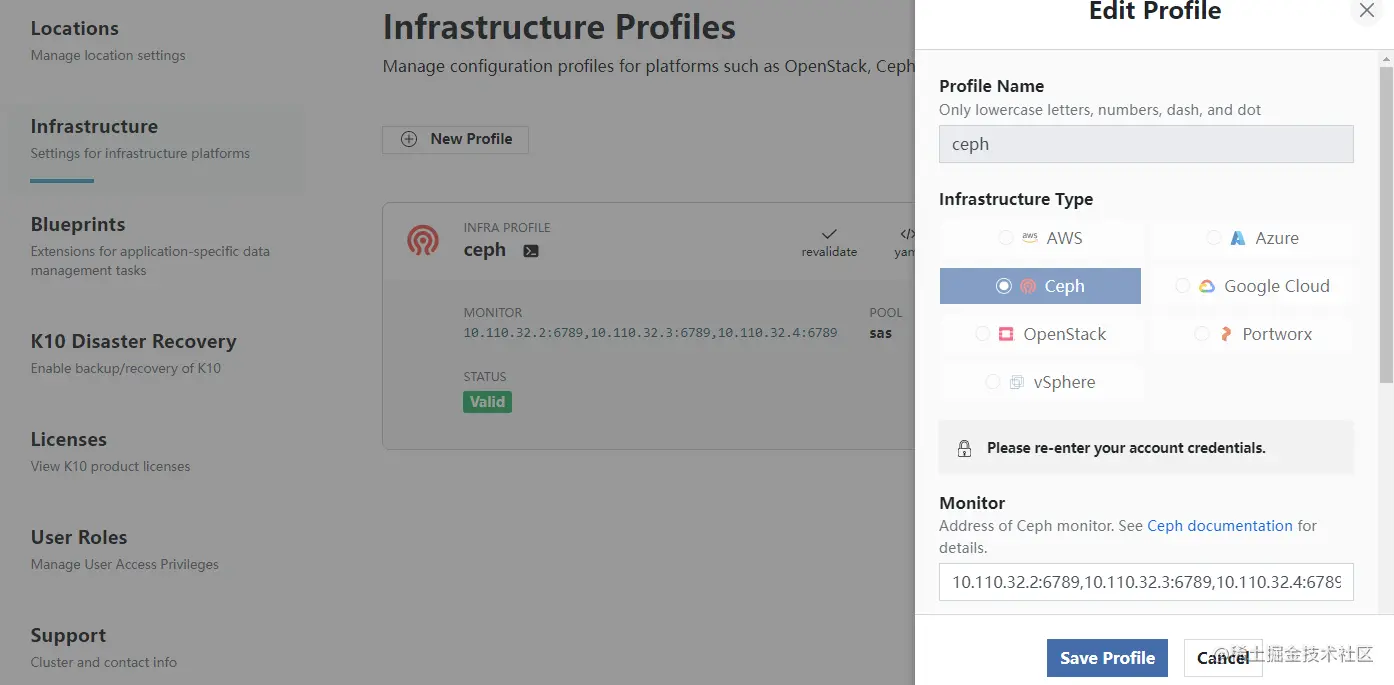Click the Ceph logo in type selector
This screenshot has width=1394, height=685.
[1028, 286]
